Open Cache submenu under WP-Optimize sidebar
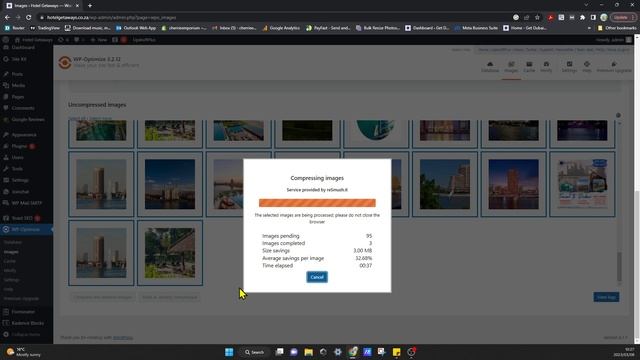This screenshot has height=360, width=640. point(9,261)
